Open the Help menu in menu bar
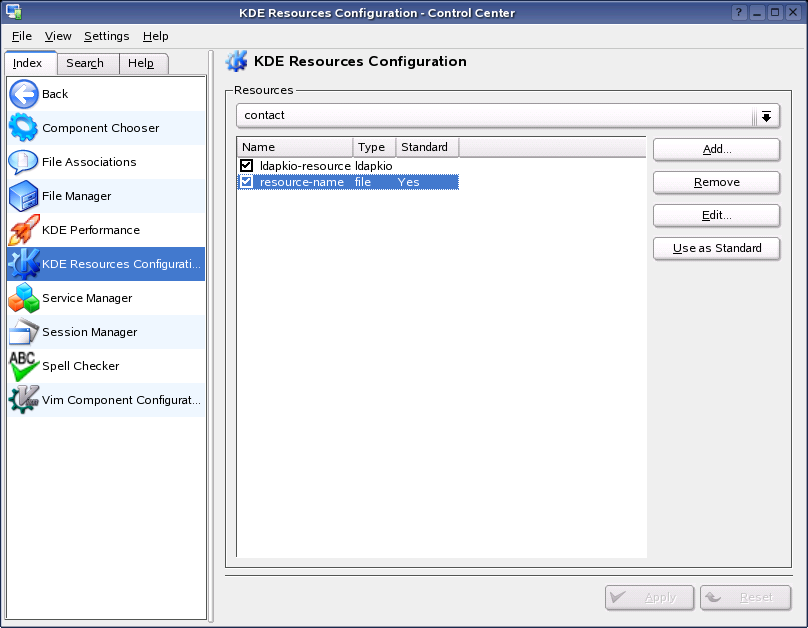 point(156,36)
